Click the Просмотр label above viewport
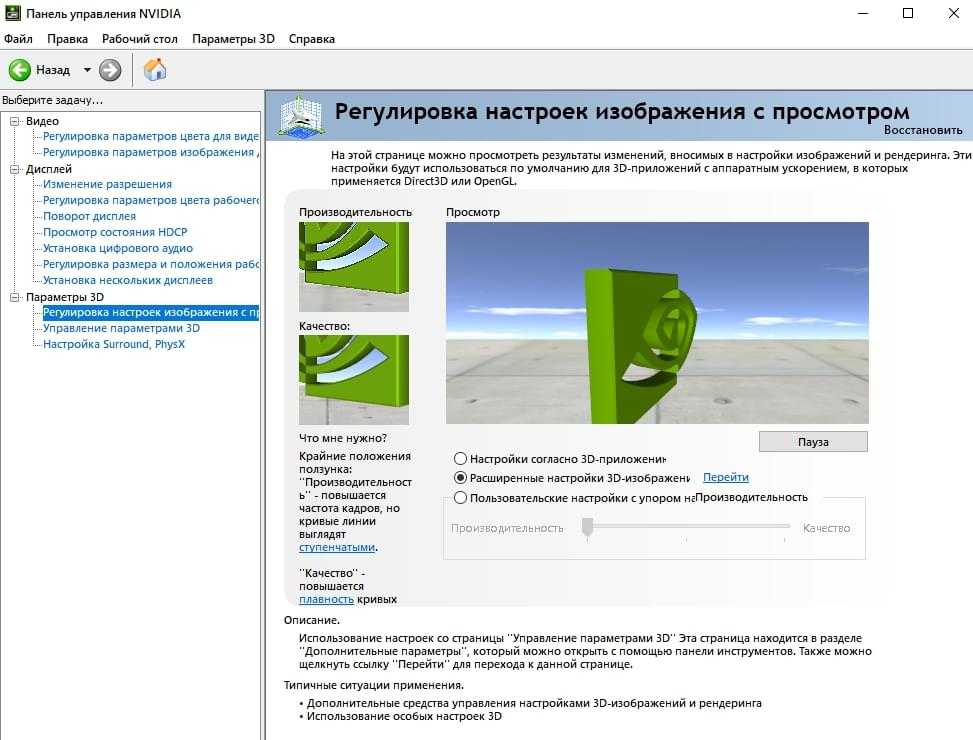Viewport: 973px width, 740px height. [x=473, y=212]
